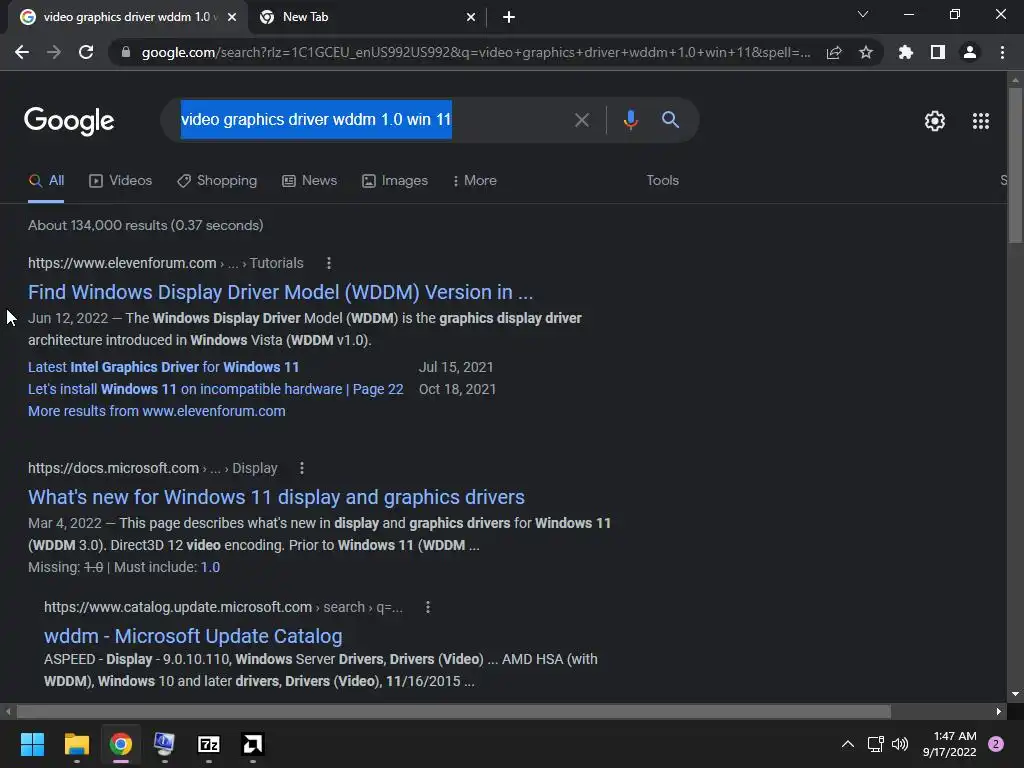Open the Extensions puzzle icon
The width and height of the screenshot is (1024, 768).
[906, 52]
